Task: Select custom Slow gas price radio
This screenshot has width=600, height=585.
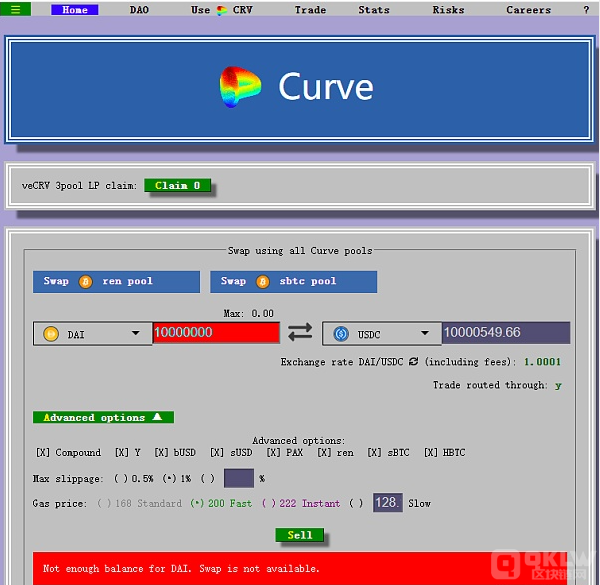Action: (x=356, y=503)
